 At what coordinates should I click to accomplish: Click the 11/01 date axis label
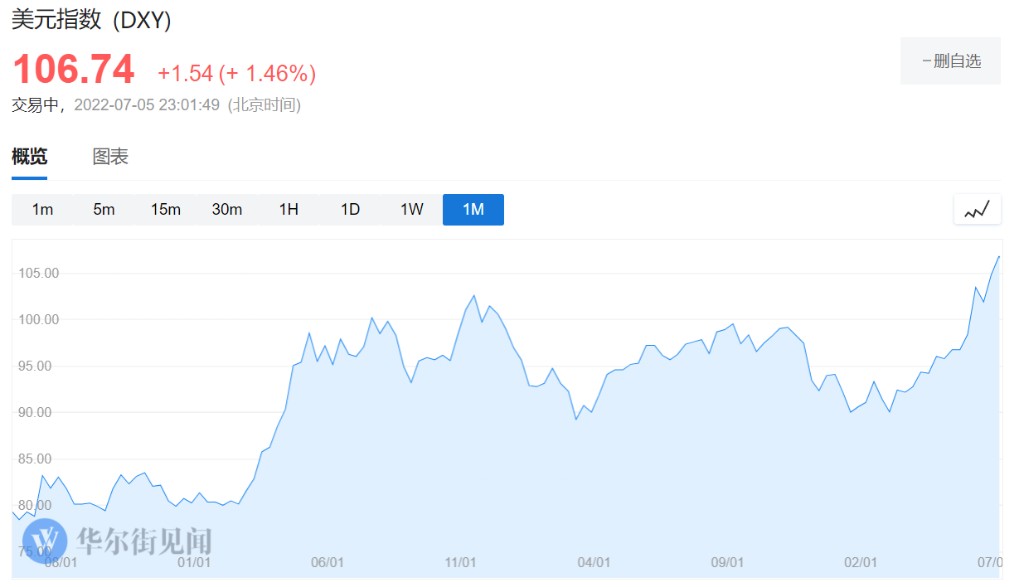click(x=460, y=562)
